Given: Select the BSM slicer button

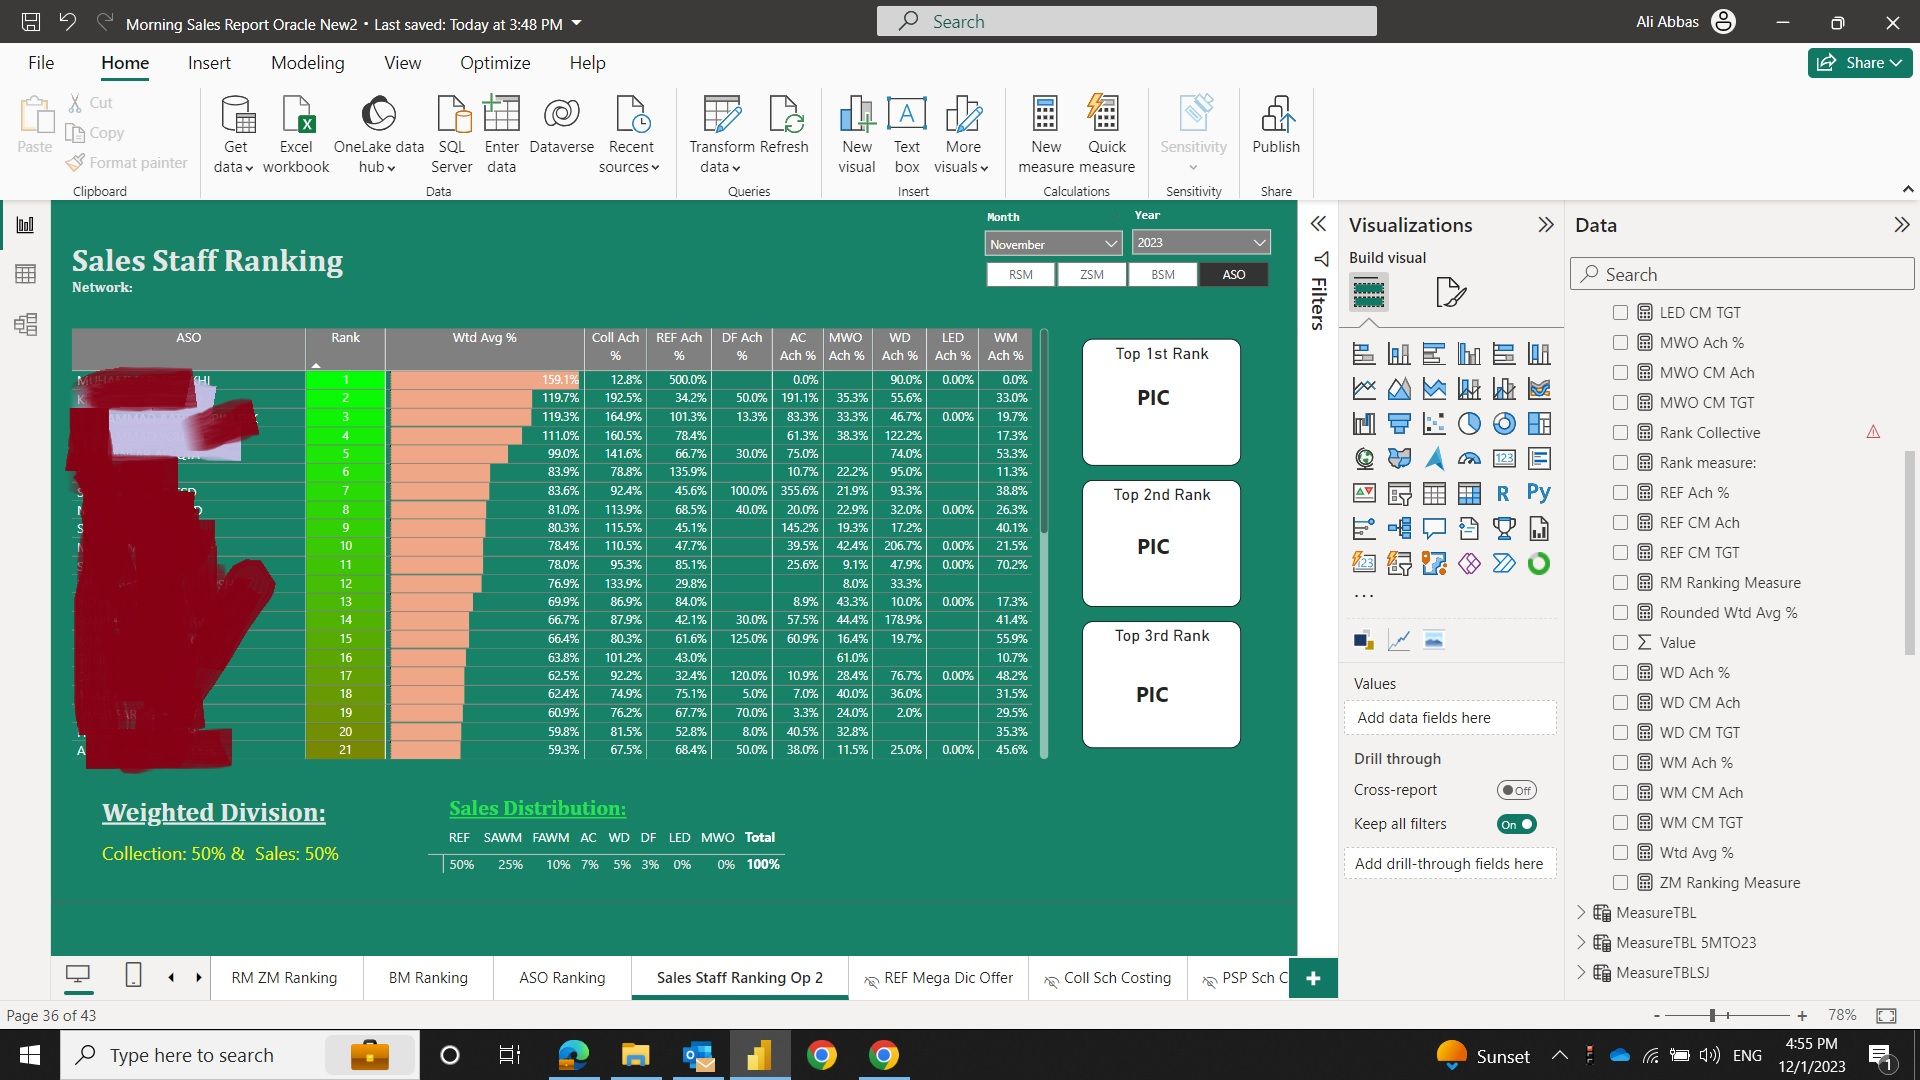Looking at the screenshot, I should (1163, 274).
